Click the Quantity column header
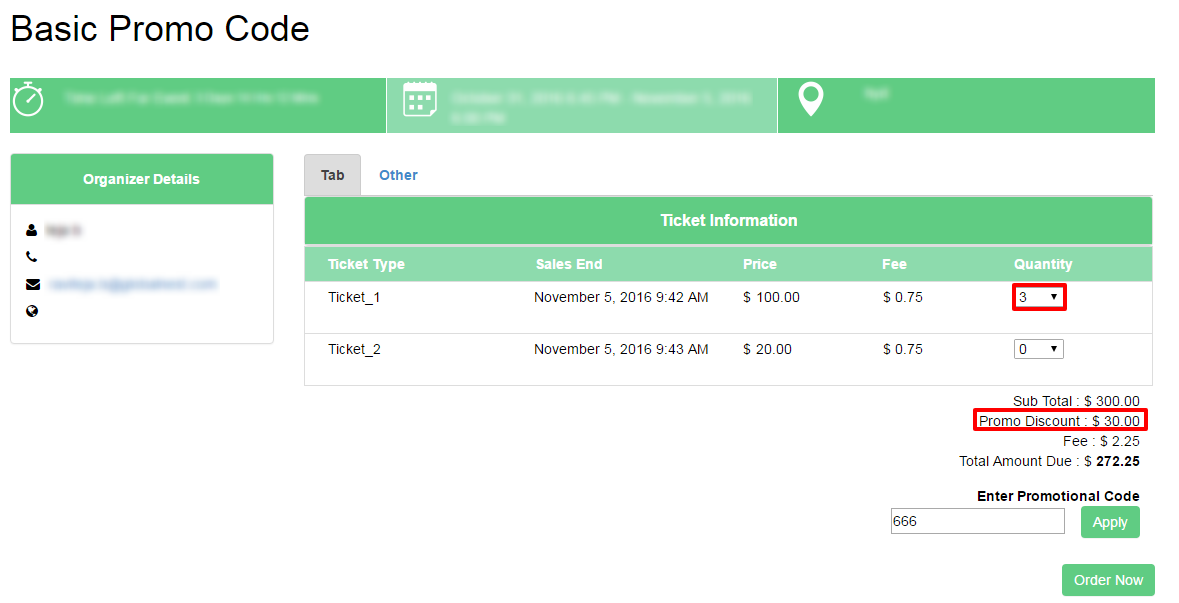 pyautogui.click(x=1043, y=264)
